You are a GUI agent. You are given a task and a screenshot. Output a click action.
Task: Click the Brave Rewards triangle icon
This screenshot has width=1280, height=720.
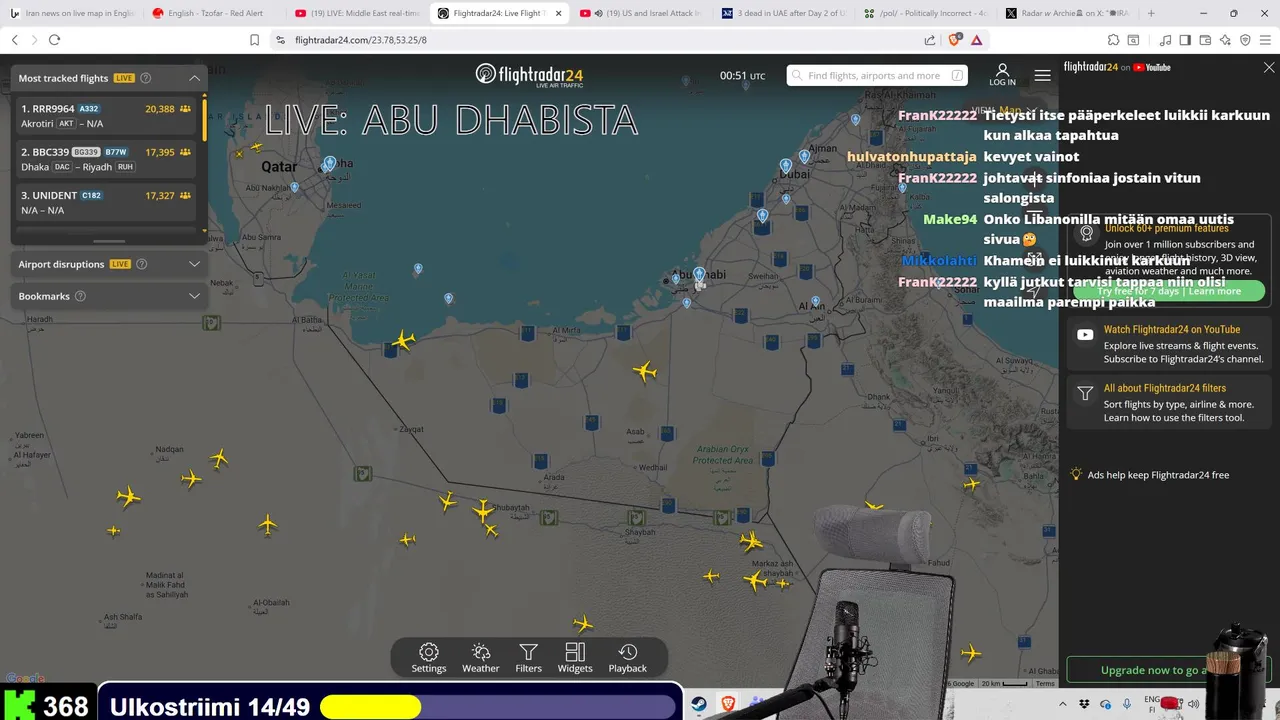[x=976, y=40]
